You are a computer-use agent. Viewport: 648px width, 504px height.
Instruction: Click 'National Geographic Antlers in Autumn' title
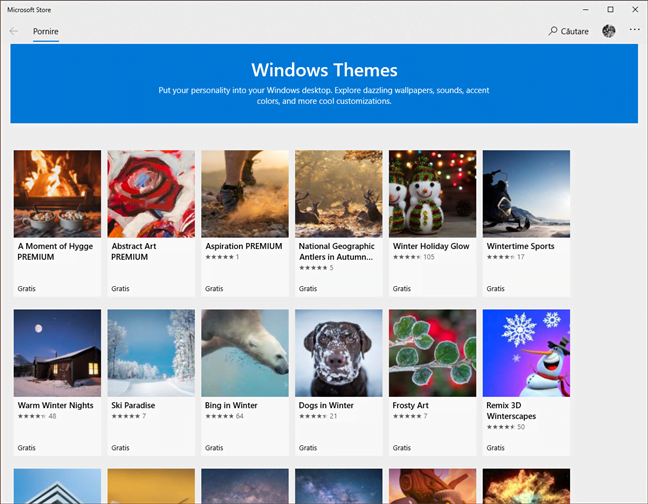pyautogui.click(x=336, y=252)
